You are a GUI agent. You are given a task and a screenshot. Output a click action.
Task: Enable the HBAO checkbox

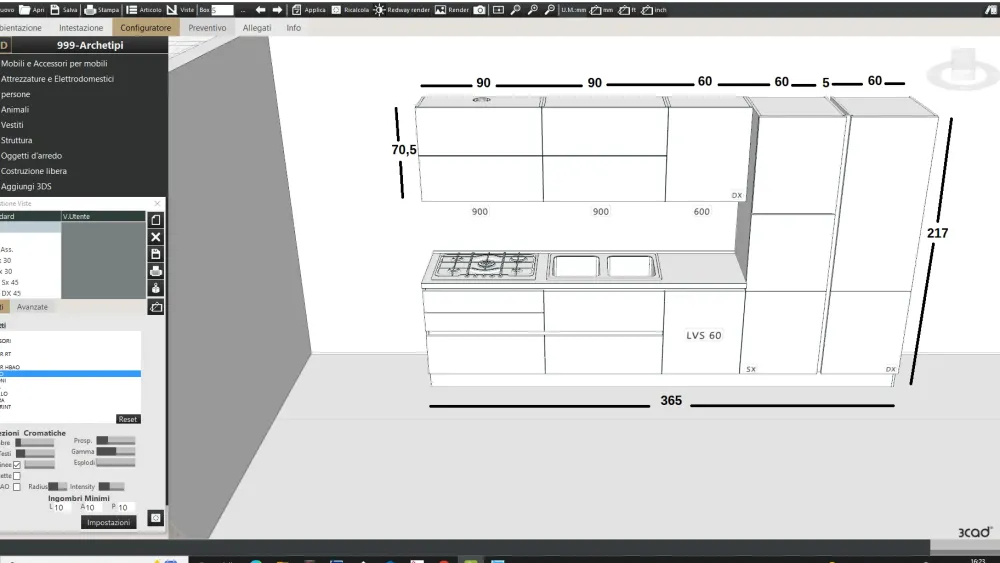pos(17,487)
